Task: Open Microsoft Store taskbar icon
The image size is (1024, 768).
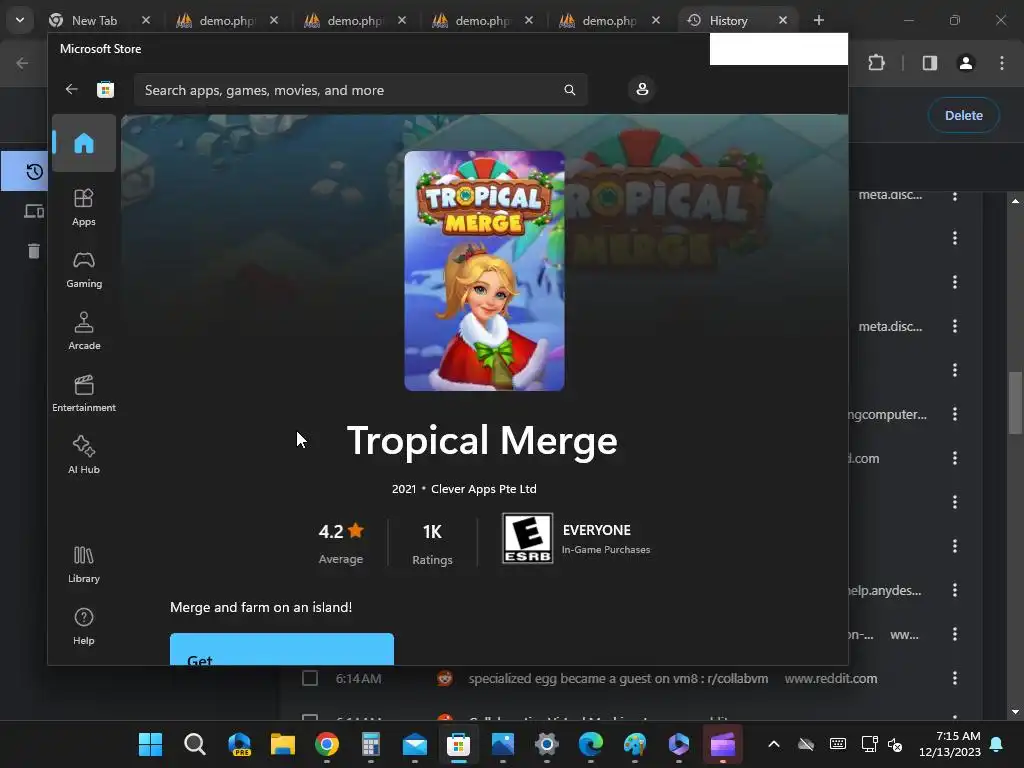Action: [458, 744]
